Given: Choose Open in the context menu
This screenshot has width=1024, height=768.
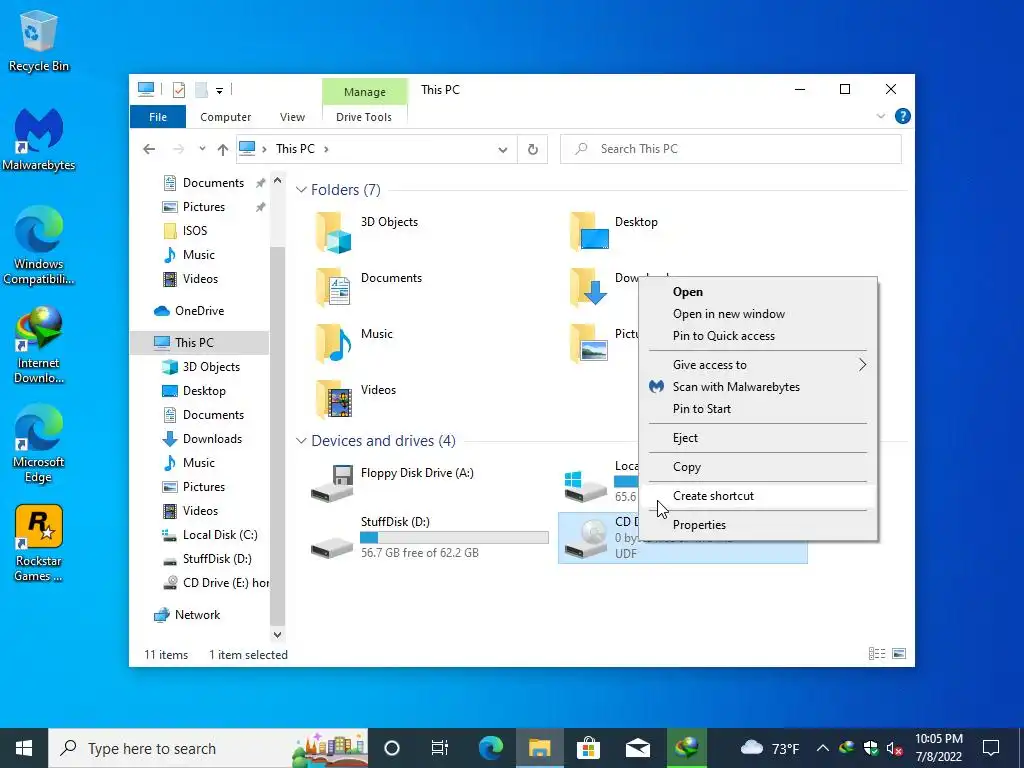Looking at the screenshot, I should [758, 292].
